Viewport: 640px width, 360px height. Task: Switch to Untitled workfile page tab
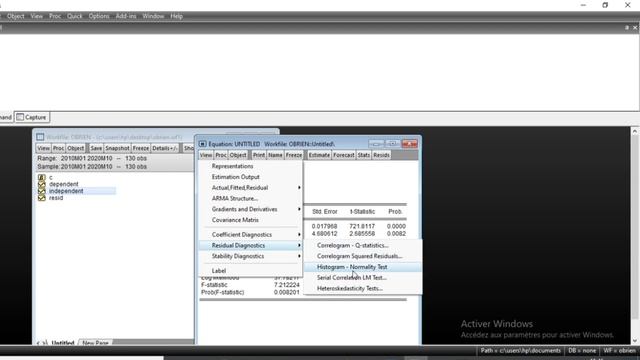(x=62, y=342)
